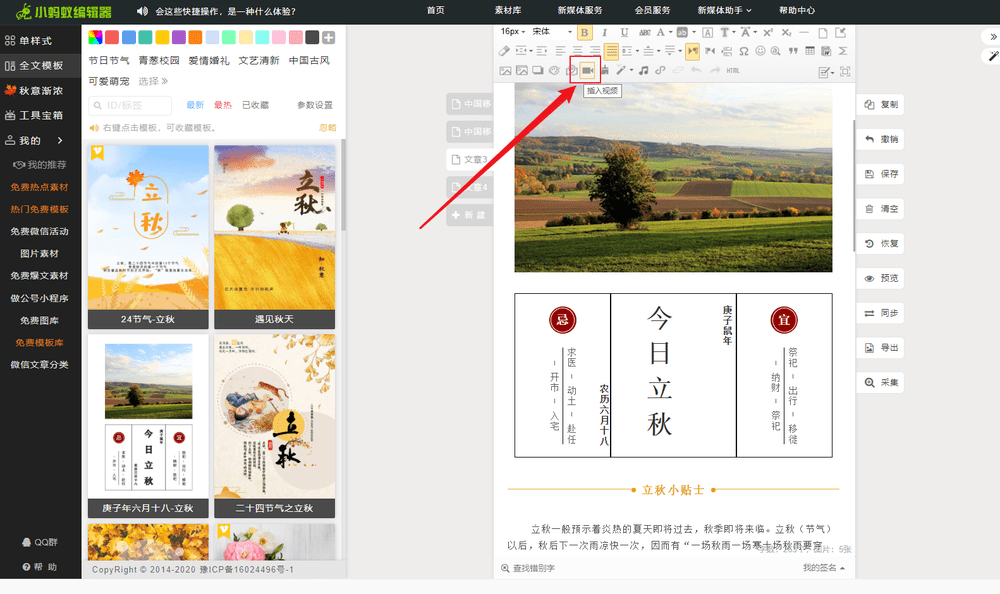Toggle underline formatting
This screenshot has height=594, width=1000.
(x=624, y=32)
